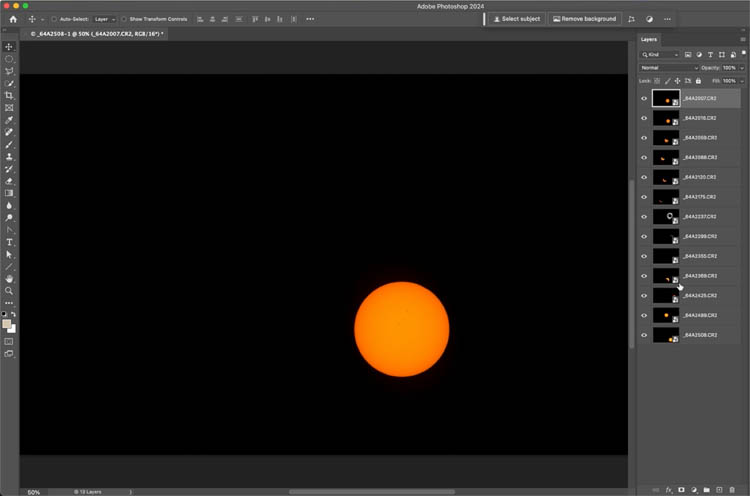750x496 pixels.
Task: Select the Spot Healing Brush tool
Action: pos(9,132)
